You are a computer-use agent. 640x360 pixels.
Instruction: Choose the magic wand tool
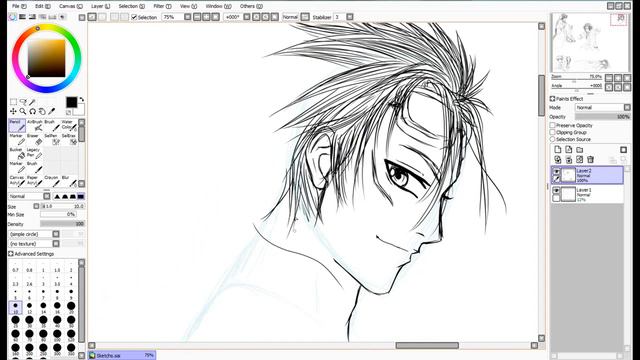pos(32,102)
